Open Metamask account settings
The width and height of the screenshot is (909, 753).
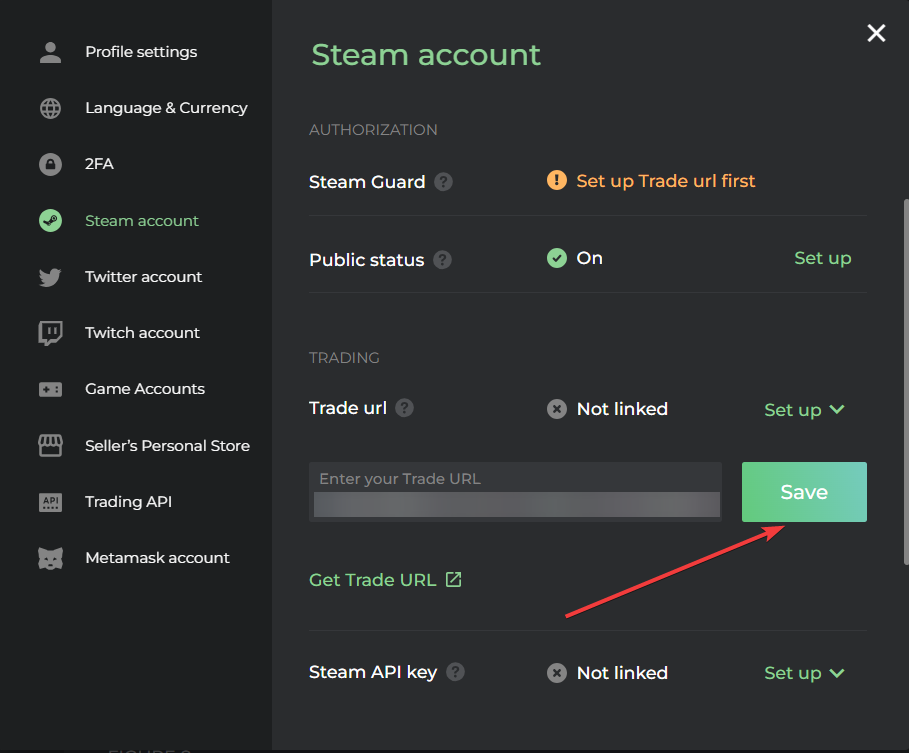coord(157,558)
